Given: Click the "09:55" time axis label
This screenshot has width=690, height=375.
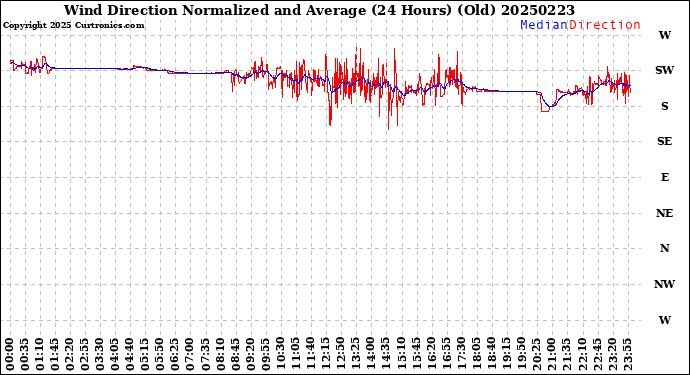Looking at the screenshot, I should tap(266, 354).
